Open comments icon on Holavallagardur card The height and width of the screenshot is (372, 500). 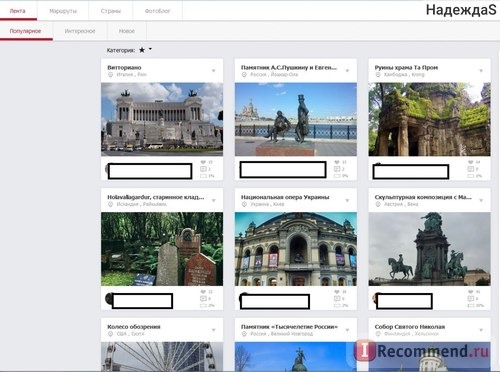point(203,299)
